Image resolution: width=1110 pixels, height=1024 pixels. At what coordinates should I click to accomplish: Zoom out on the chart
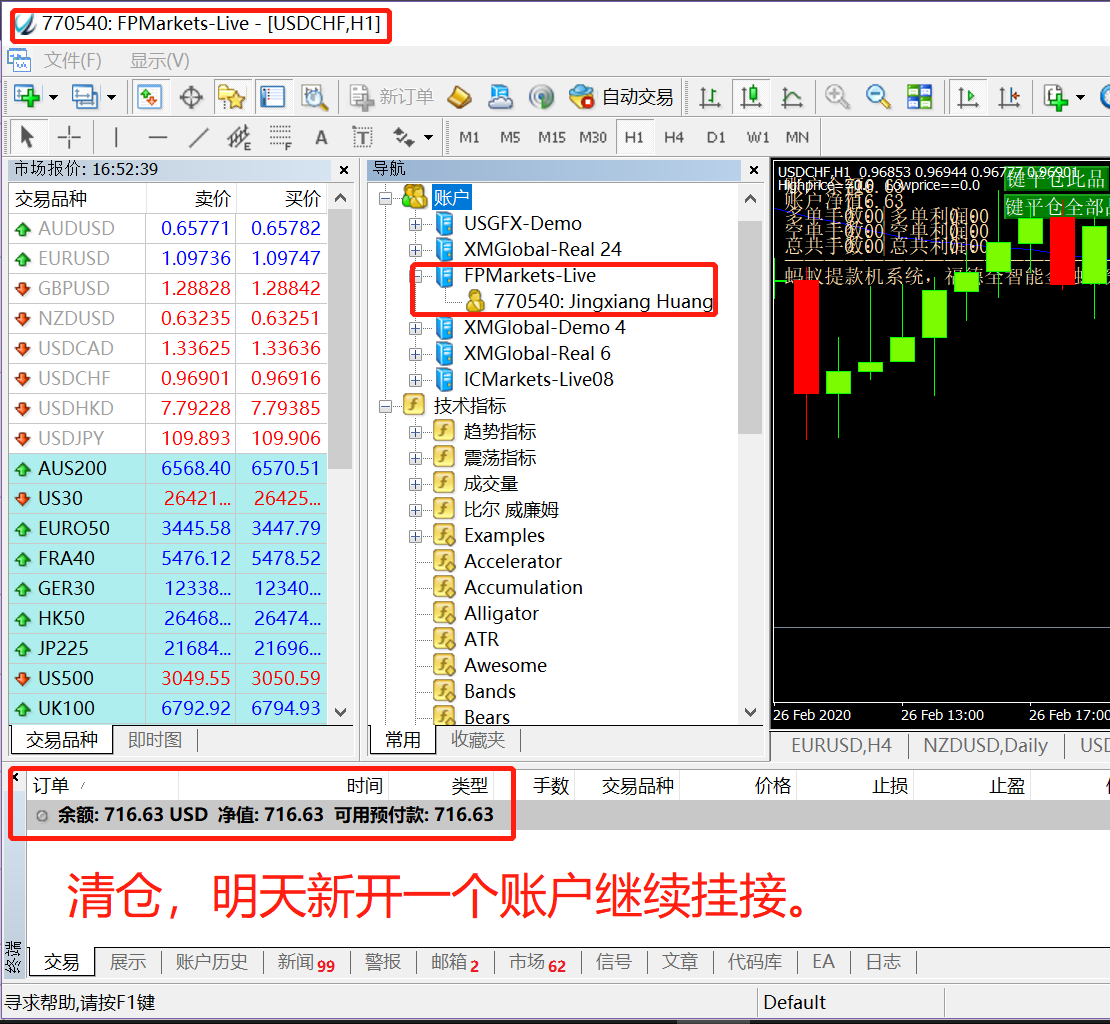[x=878, y=97]
